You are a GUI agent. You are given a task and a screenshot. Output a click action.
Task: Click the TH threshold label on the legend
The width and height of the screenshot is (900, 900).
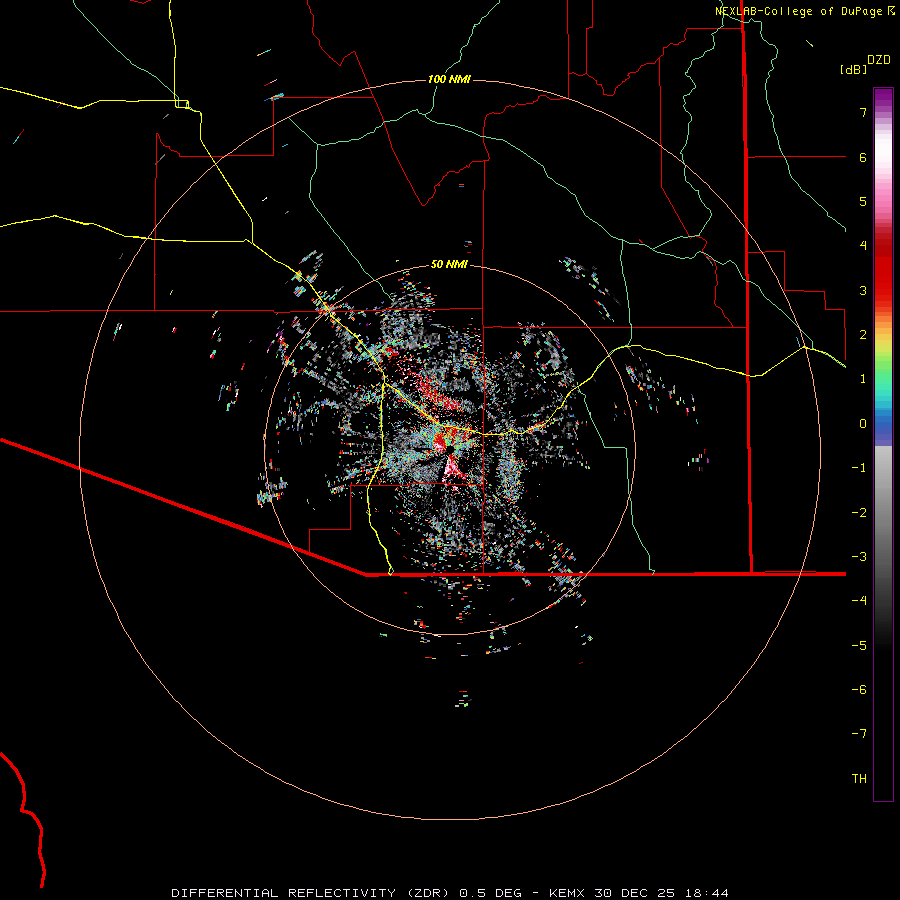[858, 779]
